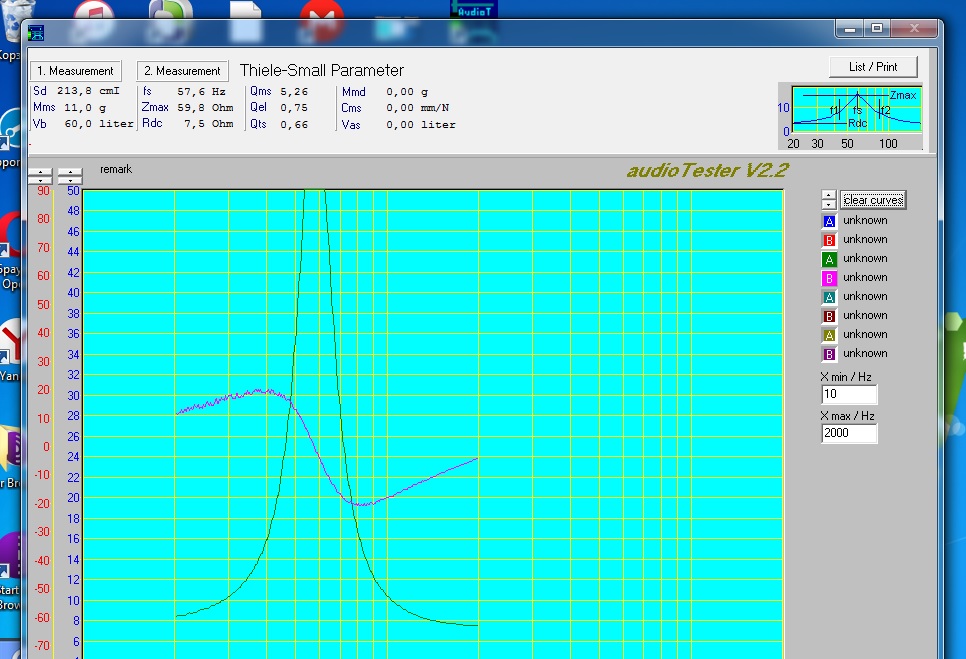Open the List / Print dialog
This screenshot has height=659, width=966.
873,67
